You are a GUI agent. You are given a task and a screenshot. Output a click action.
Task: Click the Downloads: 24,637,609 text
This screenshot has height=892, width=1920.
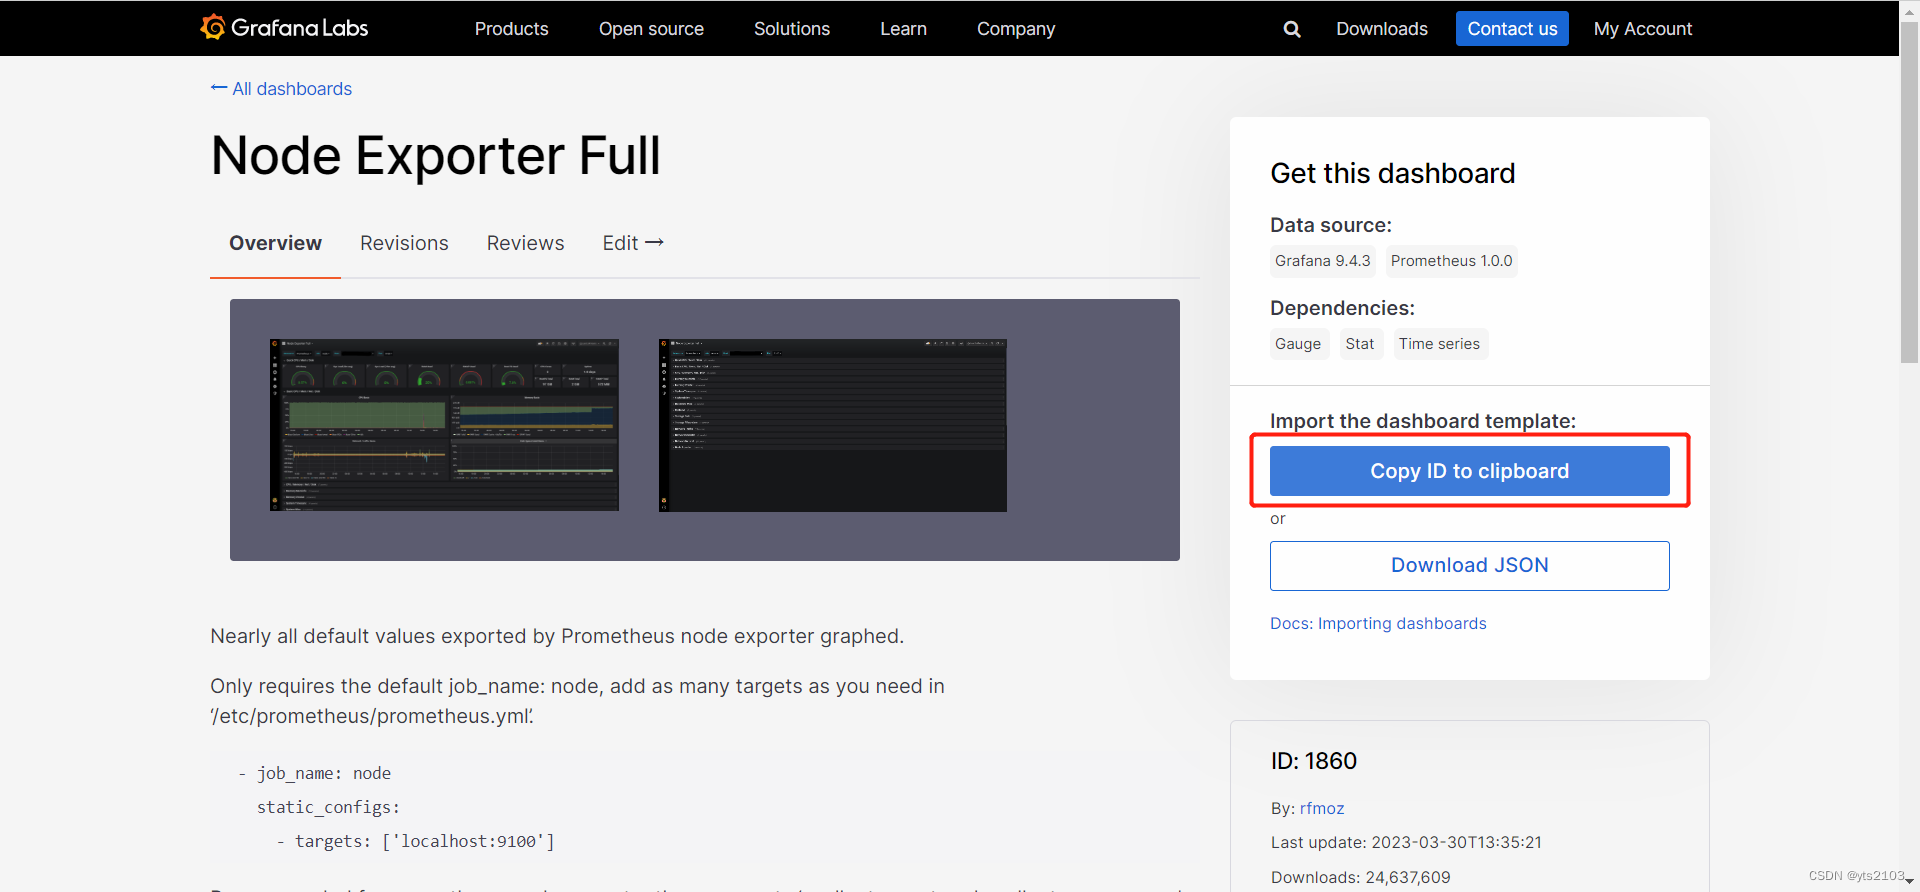[1360, 878]
